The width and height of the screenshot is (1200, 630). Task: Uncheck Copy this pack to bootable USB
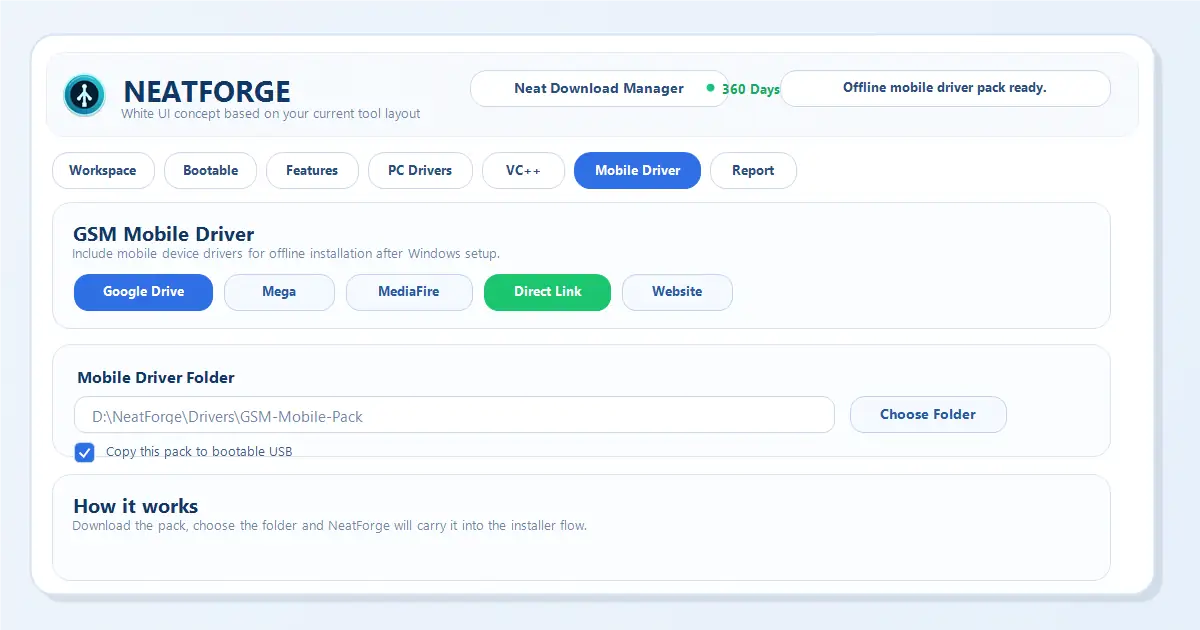85,451
